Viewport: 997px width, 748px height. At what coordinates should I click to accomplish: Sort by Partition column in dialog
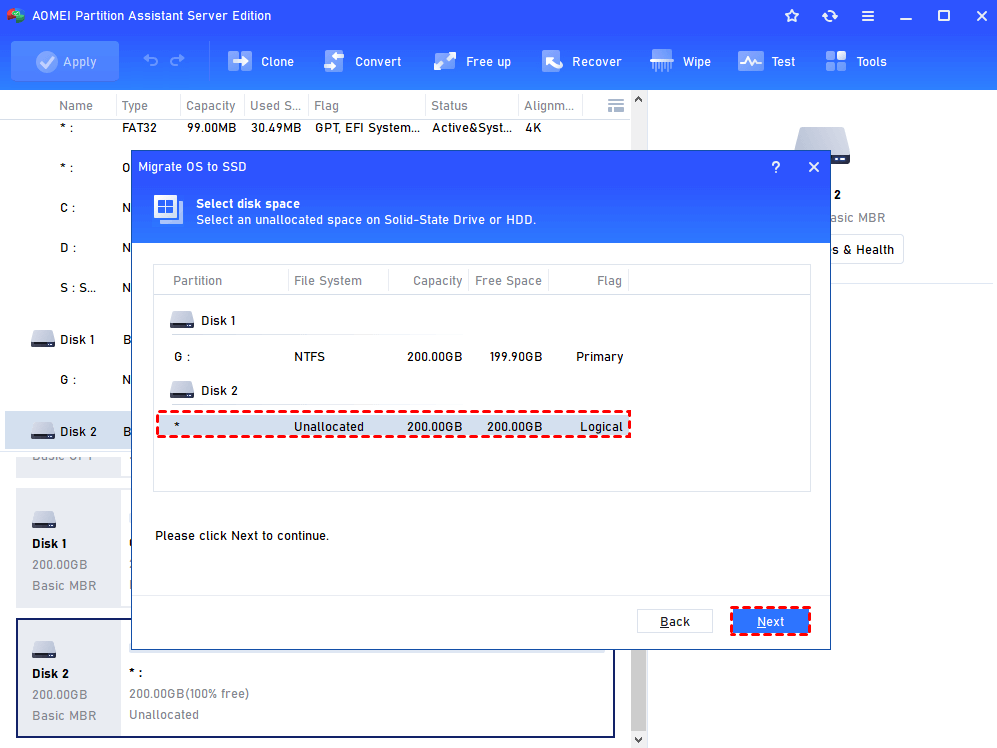click(198, 280)
